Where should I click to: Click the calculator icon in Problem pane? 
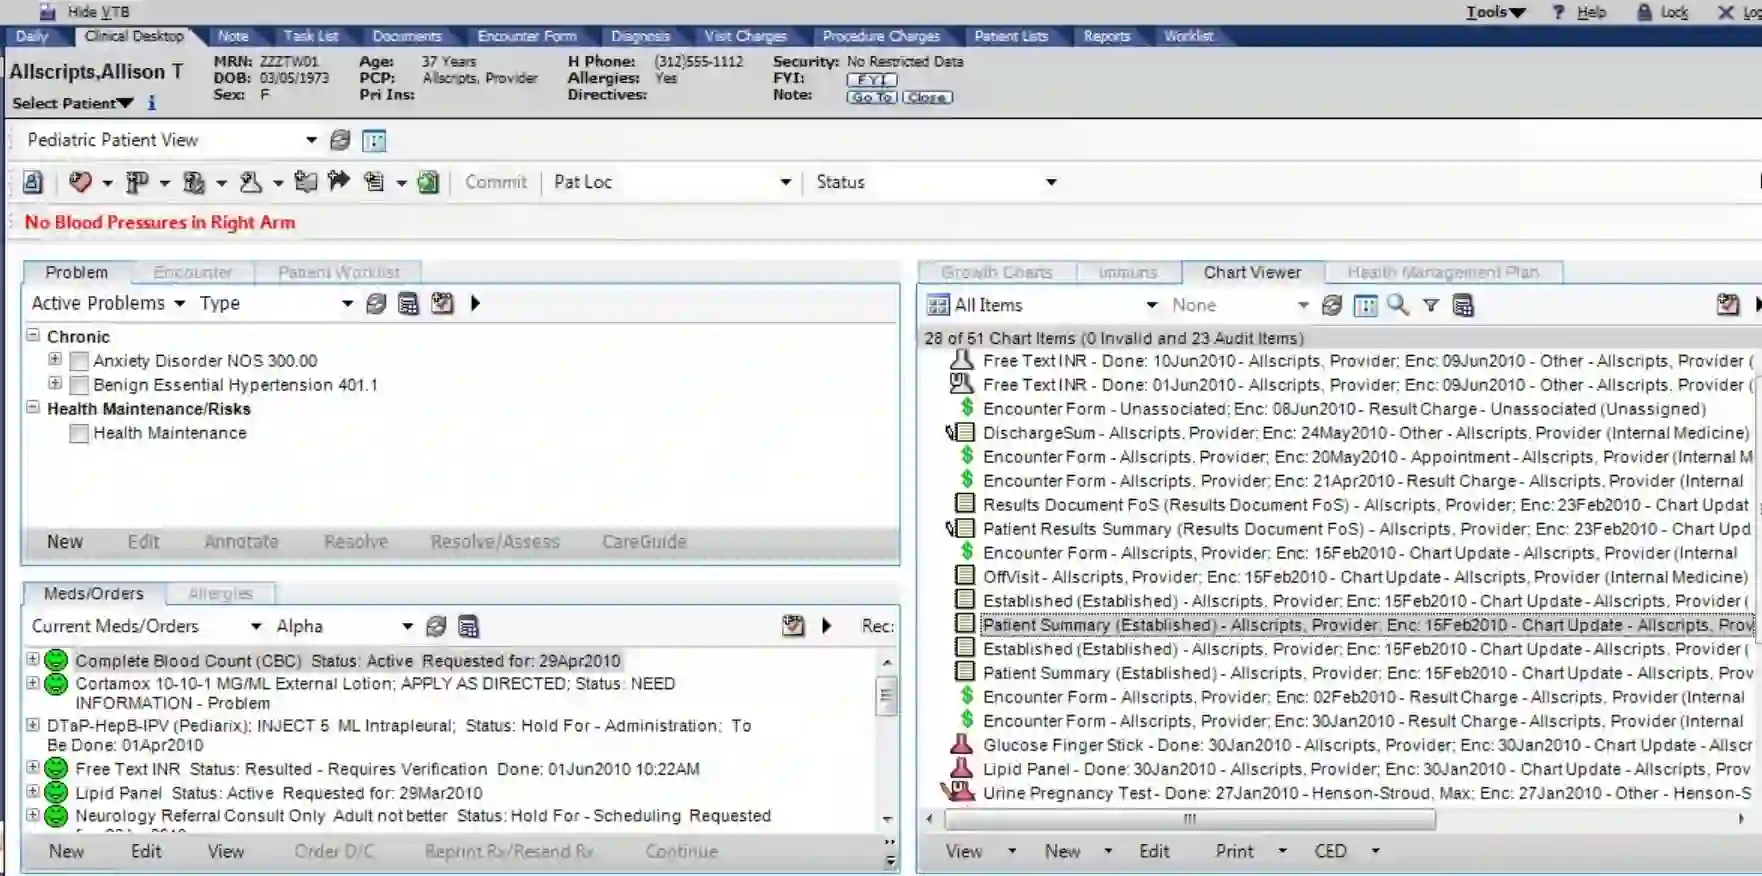(x=408, y=303)
